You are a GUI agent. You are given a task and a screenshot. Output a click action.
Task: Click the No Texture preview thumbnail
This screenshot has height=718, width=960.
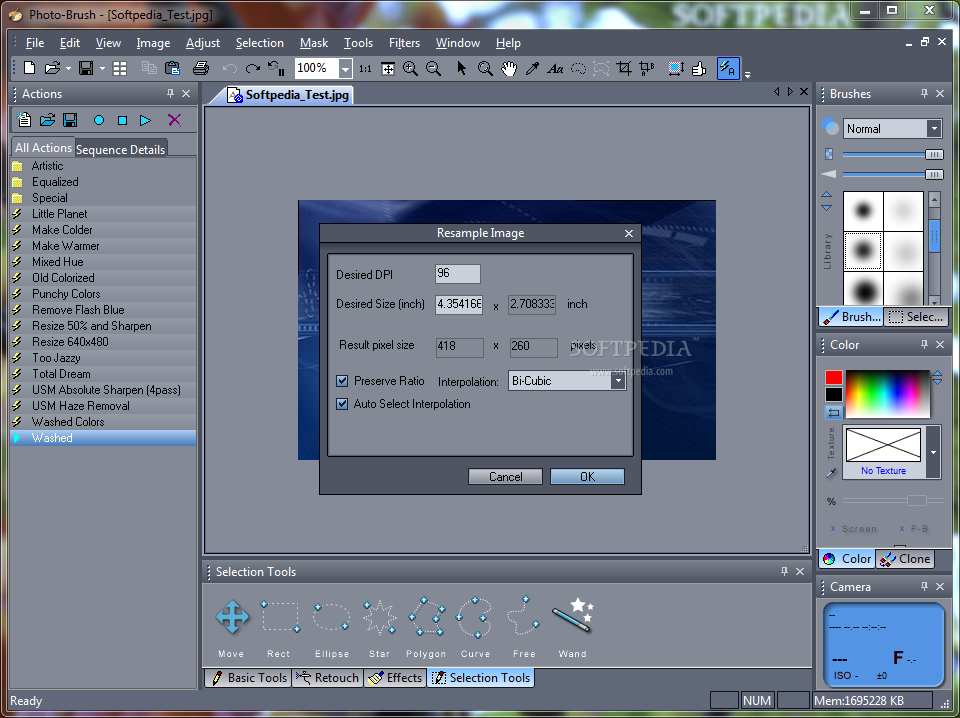(x=883, y=445)
